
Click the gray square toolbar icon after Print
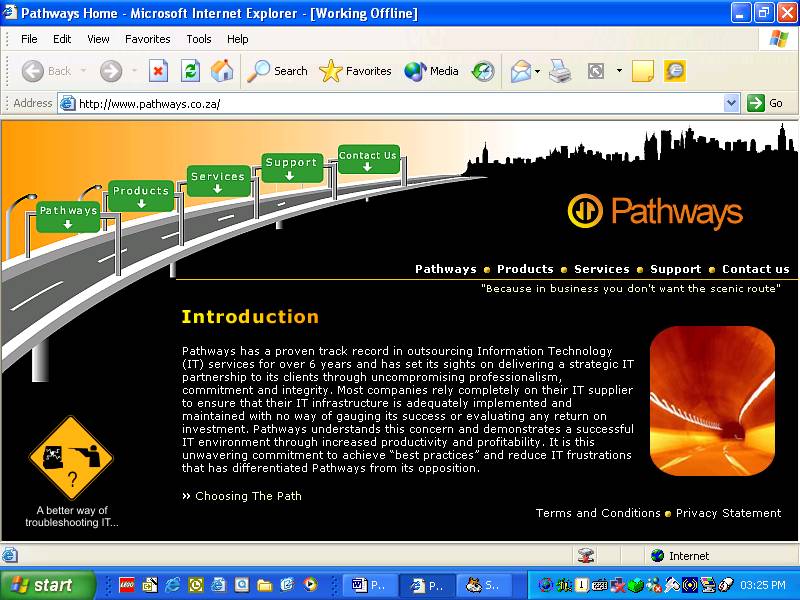click(x=596, y=71)
